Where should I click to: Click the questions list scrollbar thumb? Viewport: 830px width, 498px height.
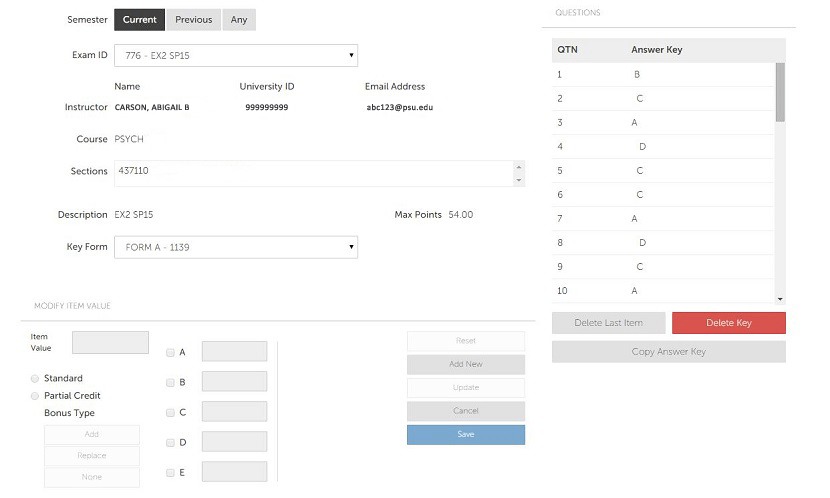[x=780, y=93]
